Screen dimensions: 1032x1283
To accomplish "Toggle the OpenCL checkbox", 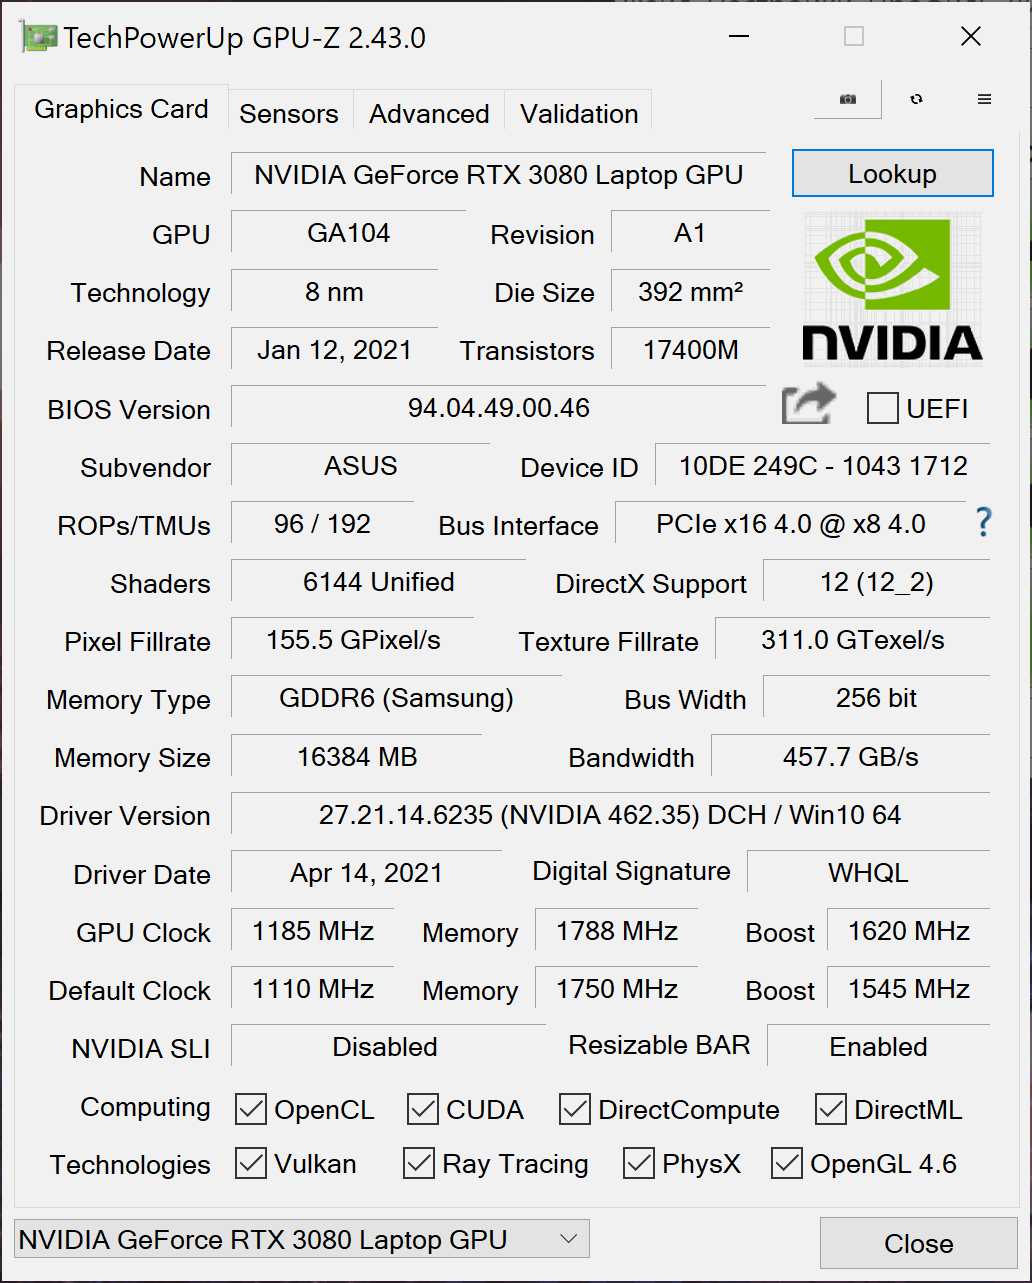I will click(250, 1109).
